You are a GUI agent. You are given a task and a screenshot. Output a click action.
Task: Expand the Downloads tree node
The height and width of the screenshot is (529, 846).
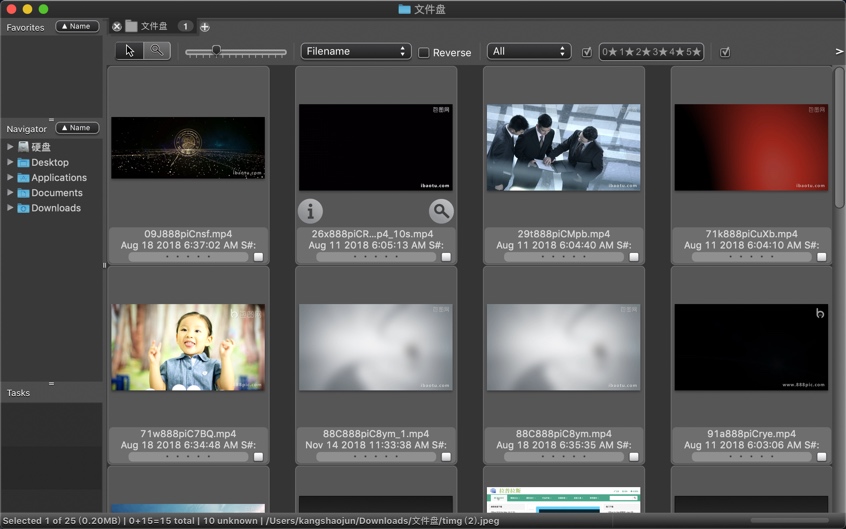(10, 207)
